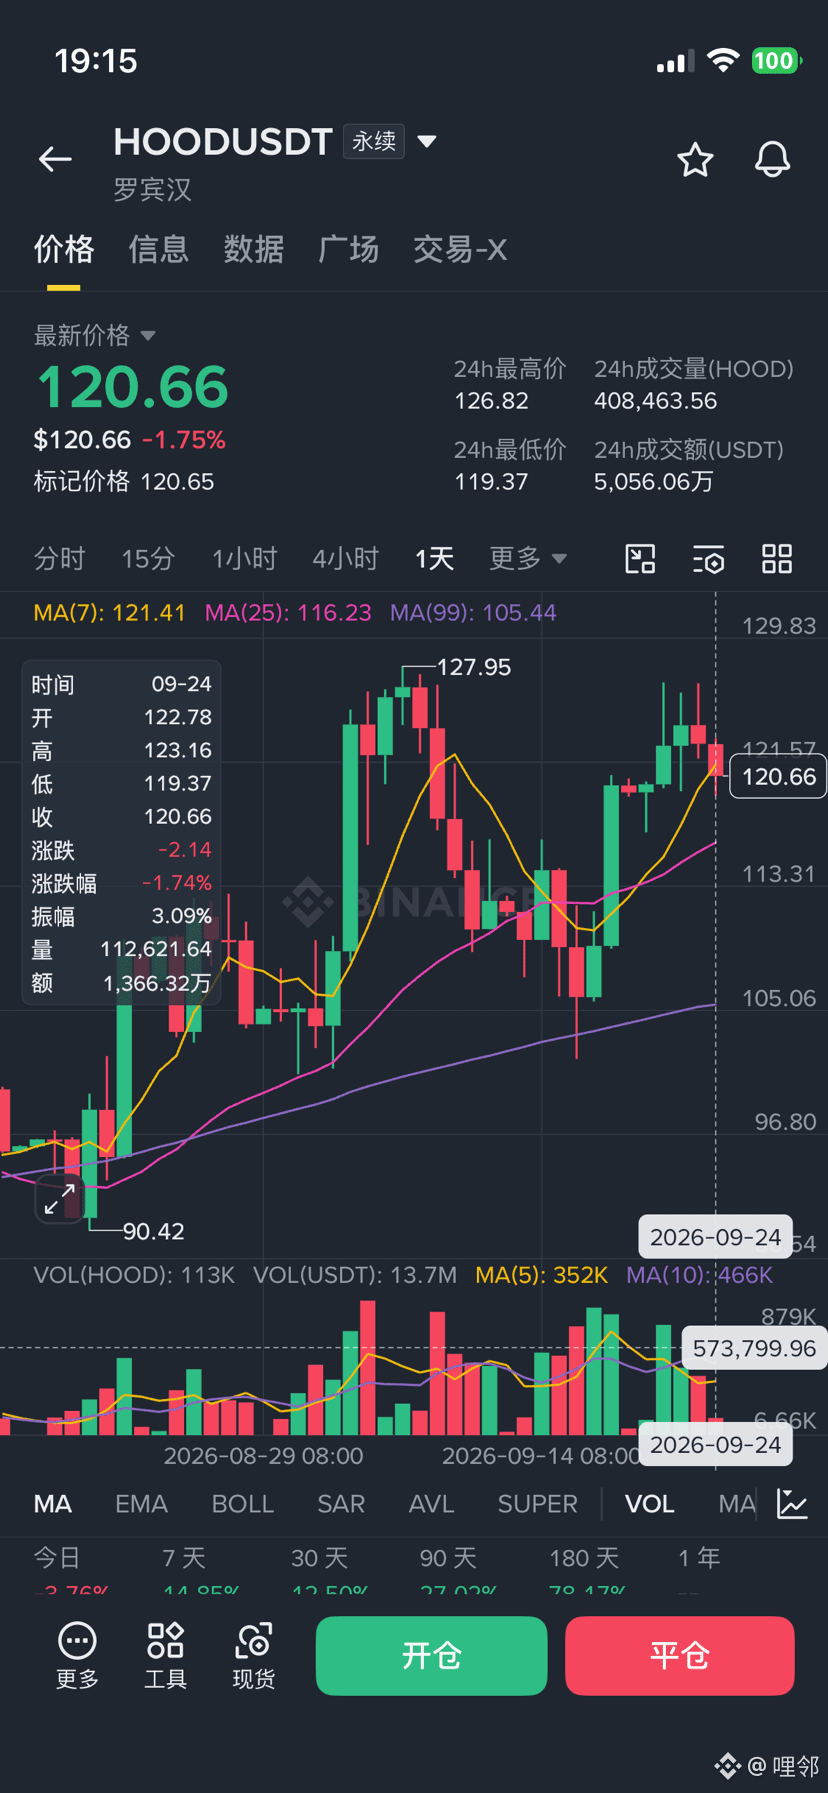
Task: Open price alert bell icon
Action: 772,160
